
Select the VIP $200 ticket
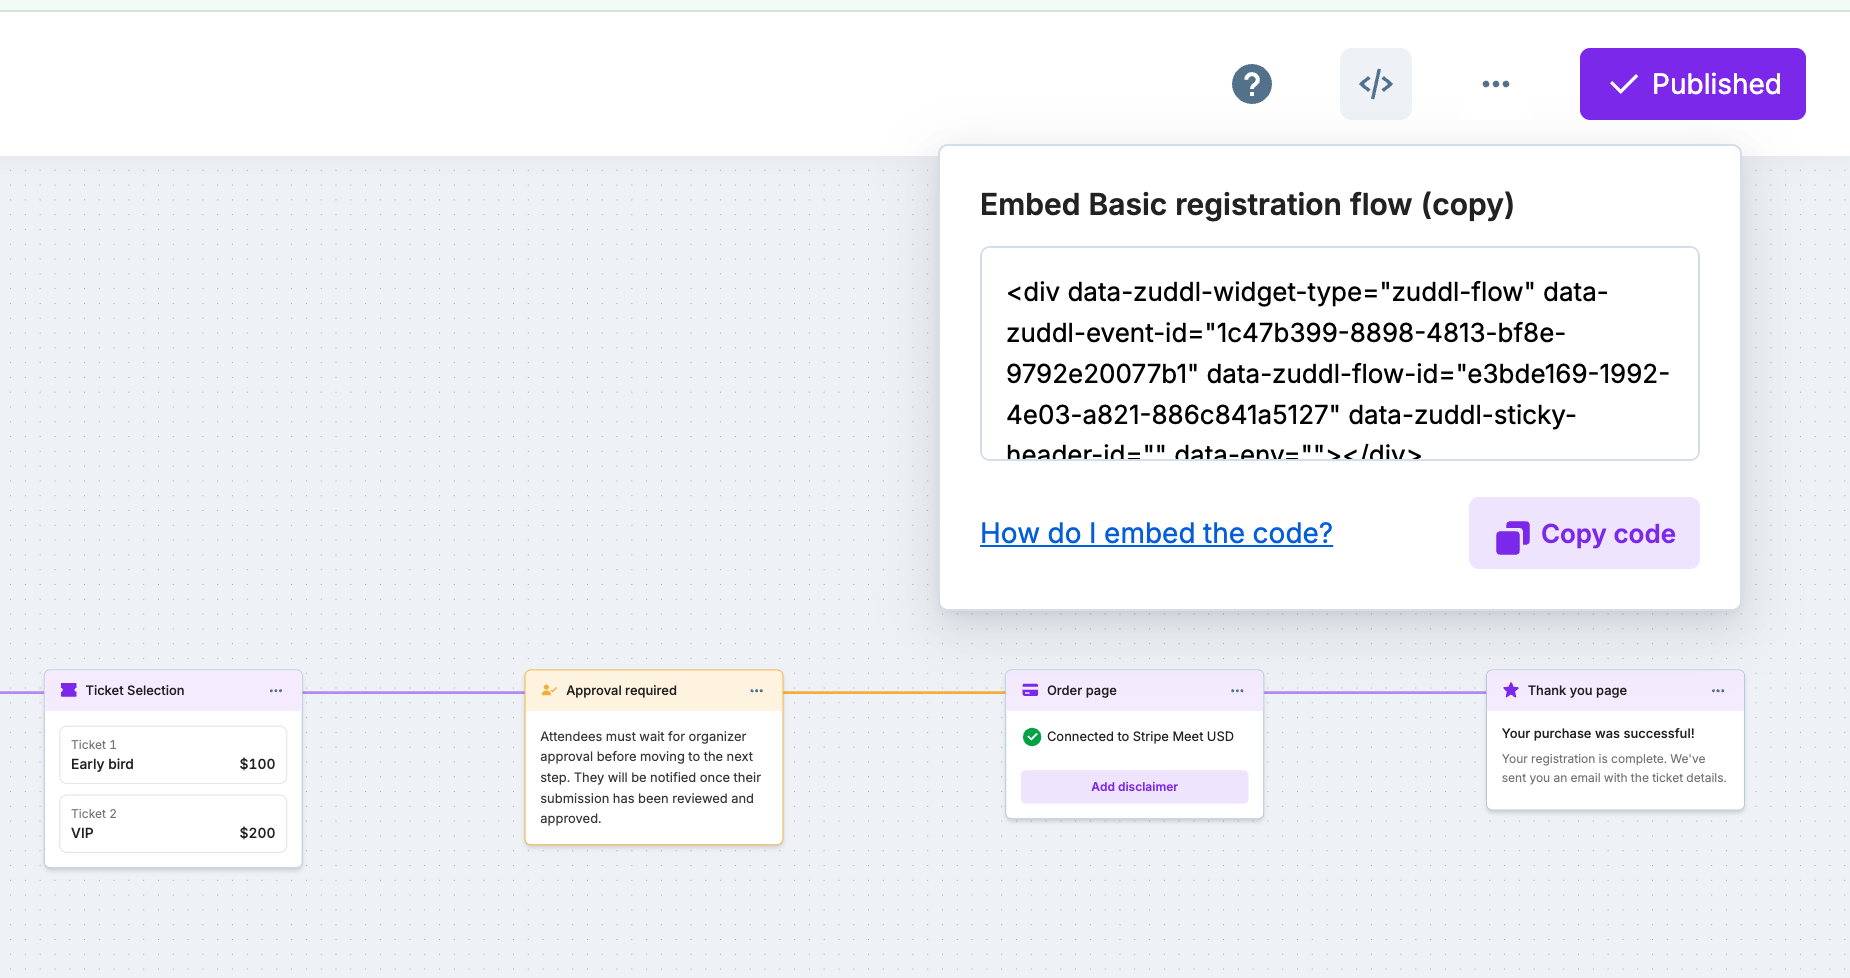pyautogui.click(x=173, y=824)
